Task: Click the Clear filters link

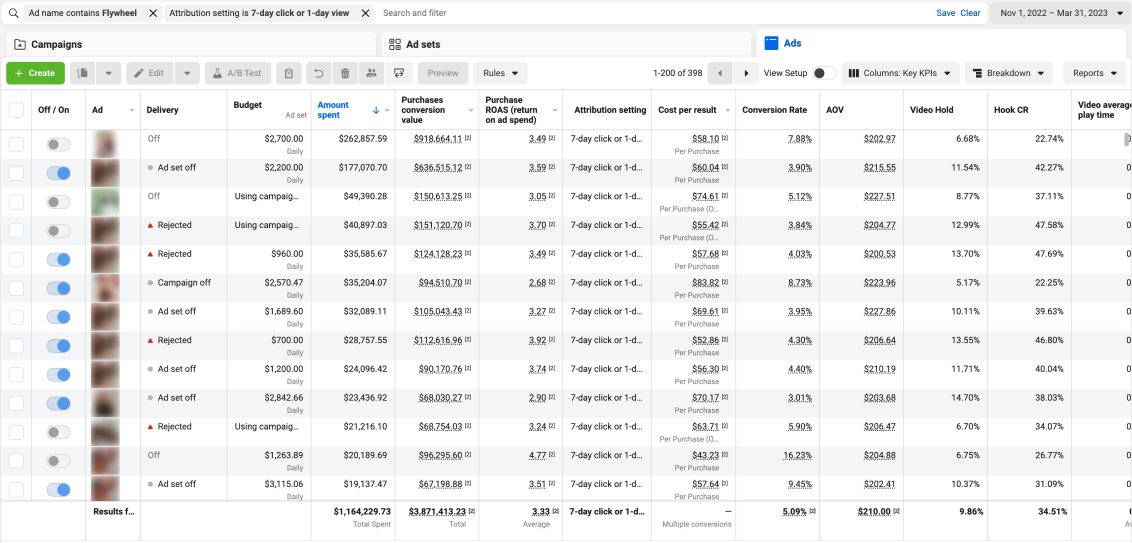Action: click(x=970, y=13)
